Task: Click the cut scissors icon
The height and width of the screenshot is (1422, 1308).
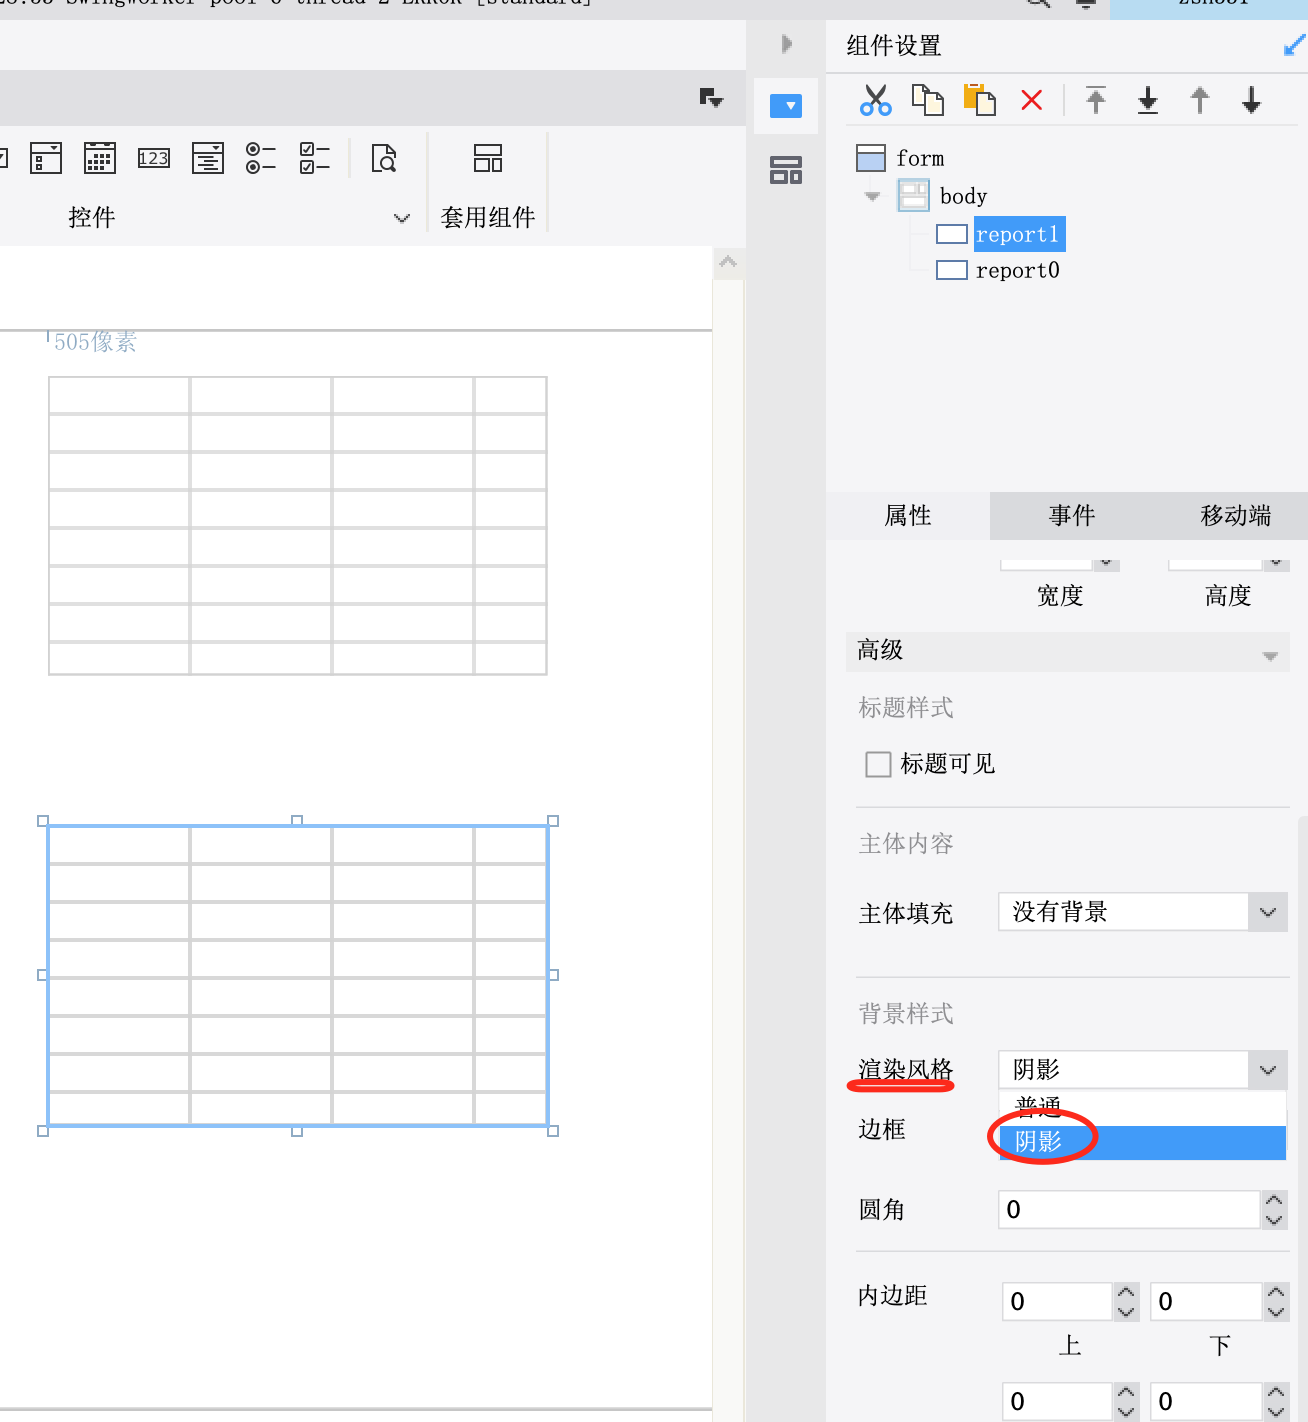Action: pos(876,100)
